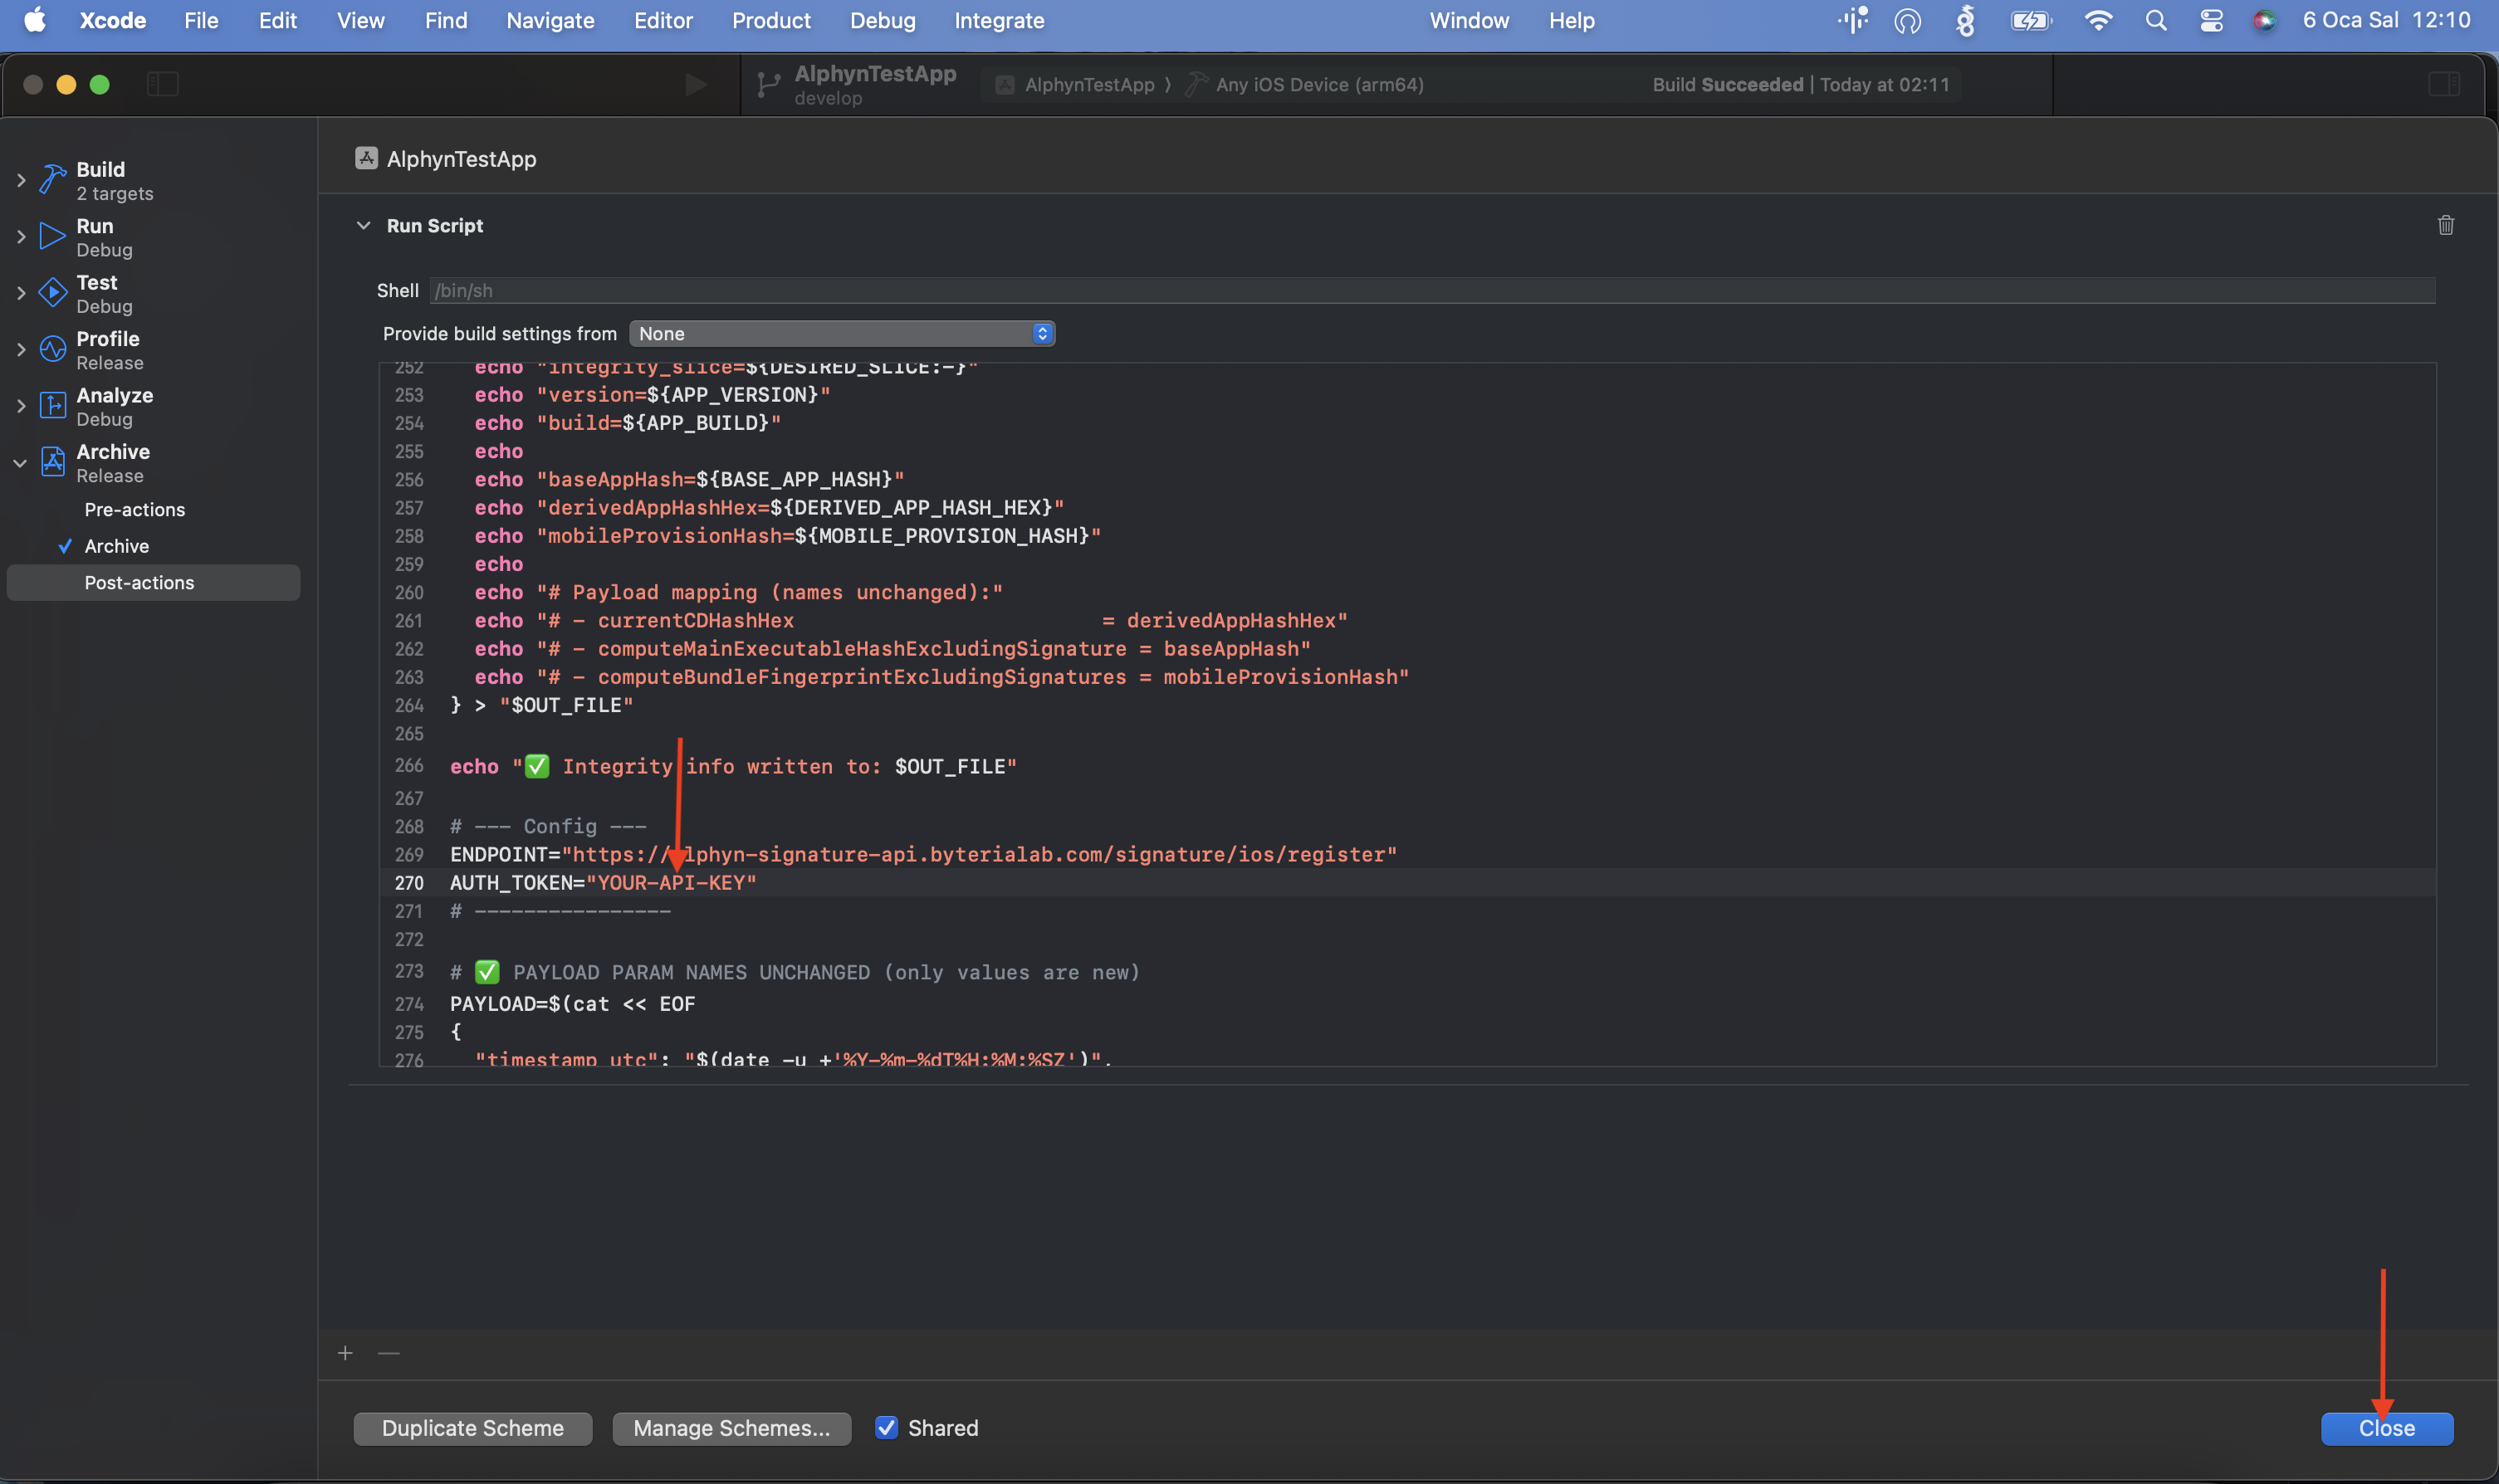Screen dimensions: 2499x1484
Task: Toggle the Shared checkbox
Action: pyautogui.click(x=886, y=1428)
